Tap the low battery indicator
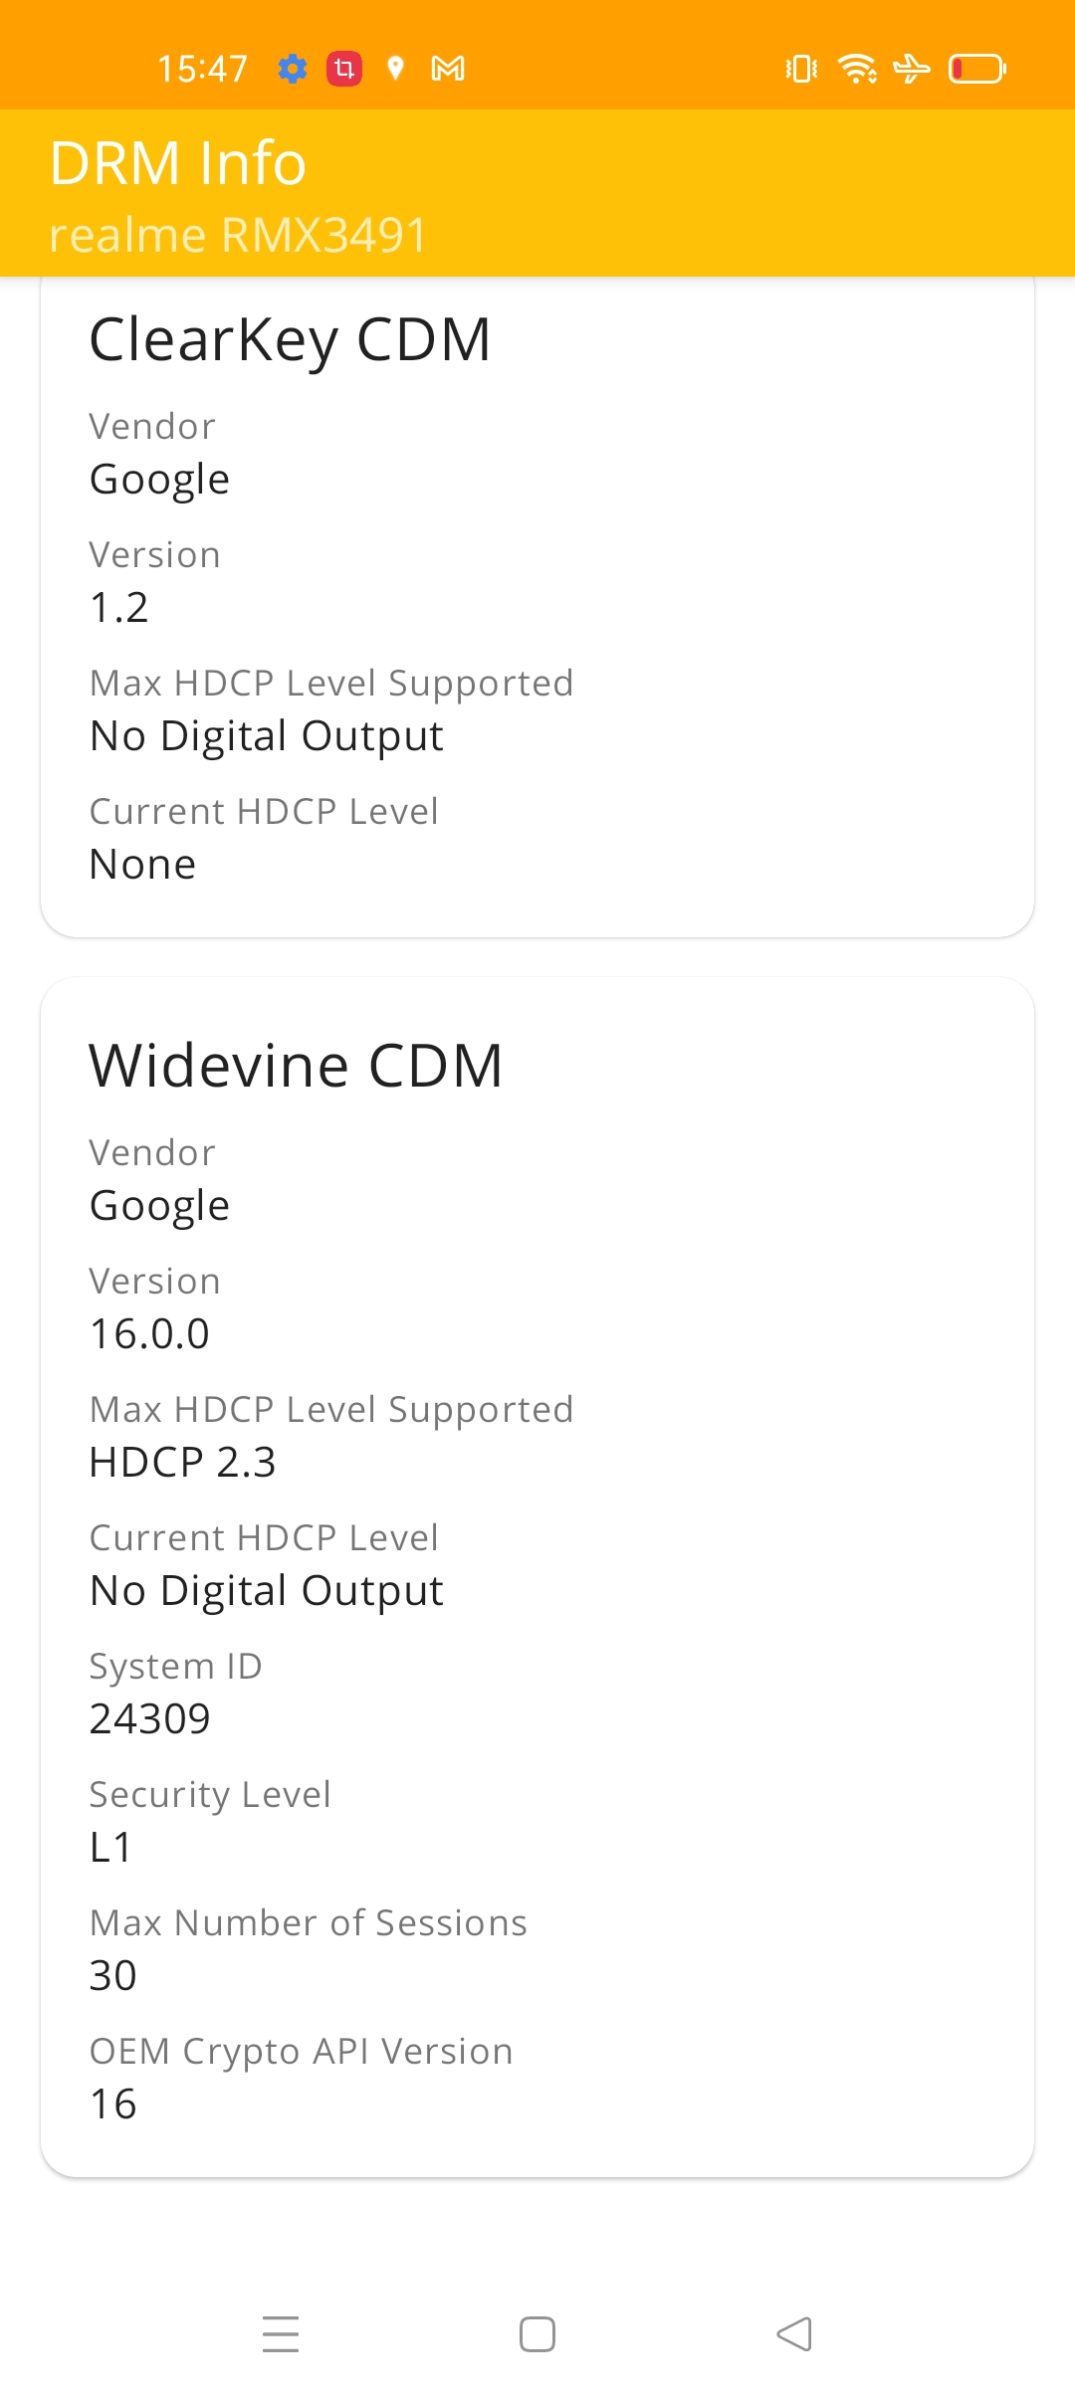1075x2400 pixels. point(977,69)
